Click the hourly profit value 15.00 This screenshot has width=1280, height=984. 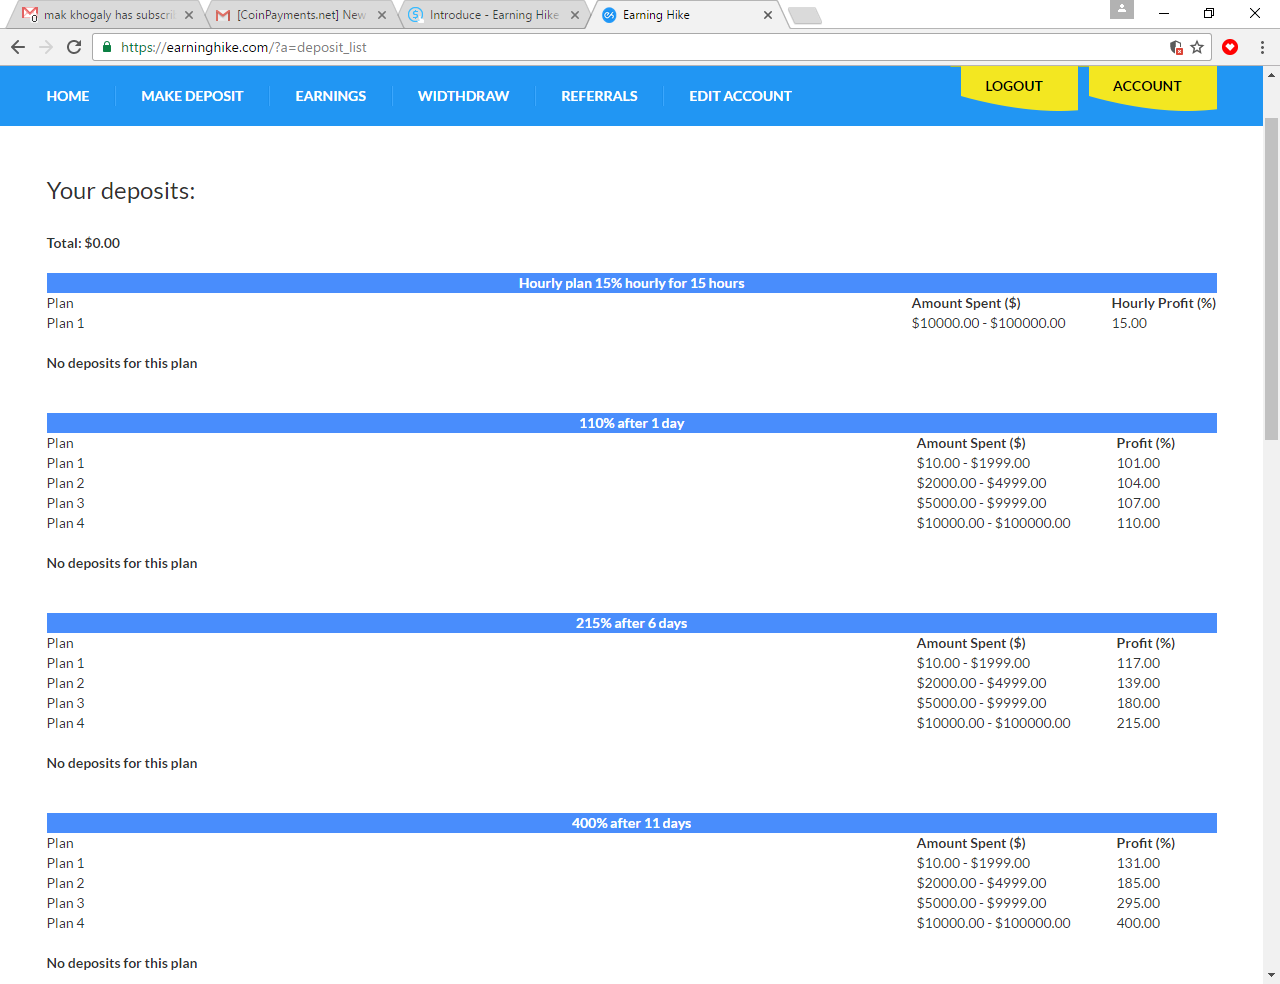pos(1129,323)
